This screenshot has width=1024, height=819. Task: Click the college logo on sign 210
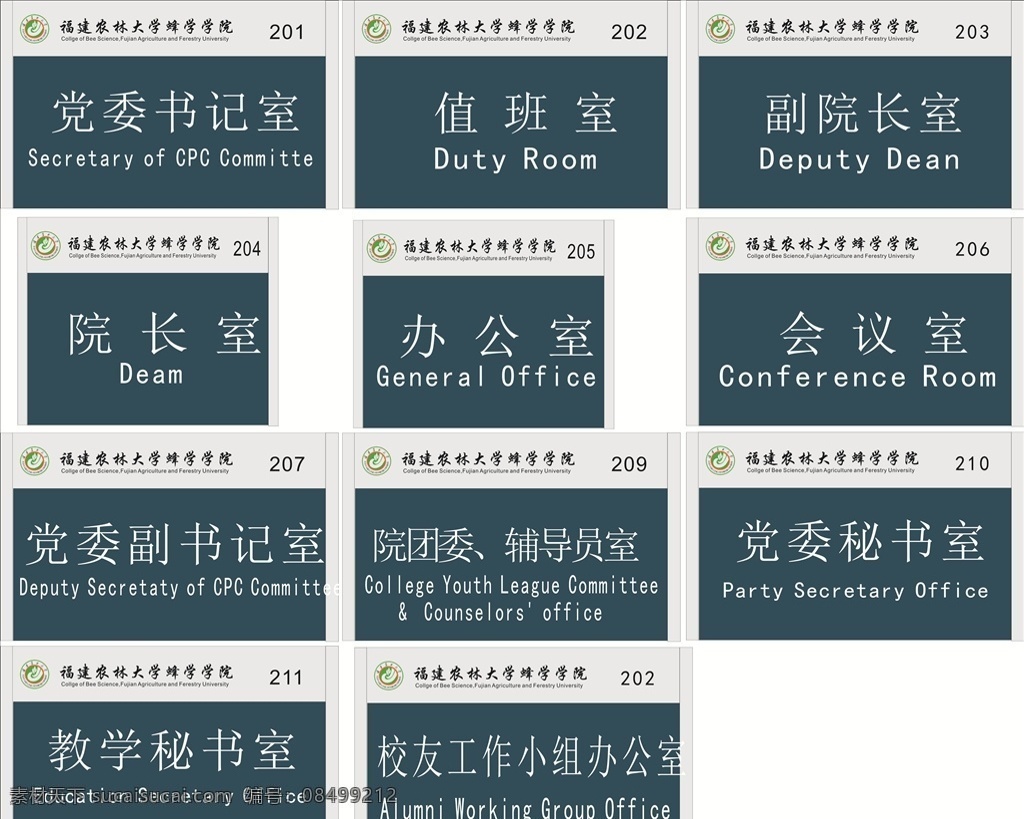click(720, 460)
